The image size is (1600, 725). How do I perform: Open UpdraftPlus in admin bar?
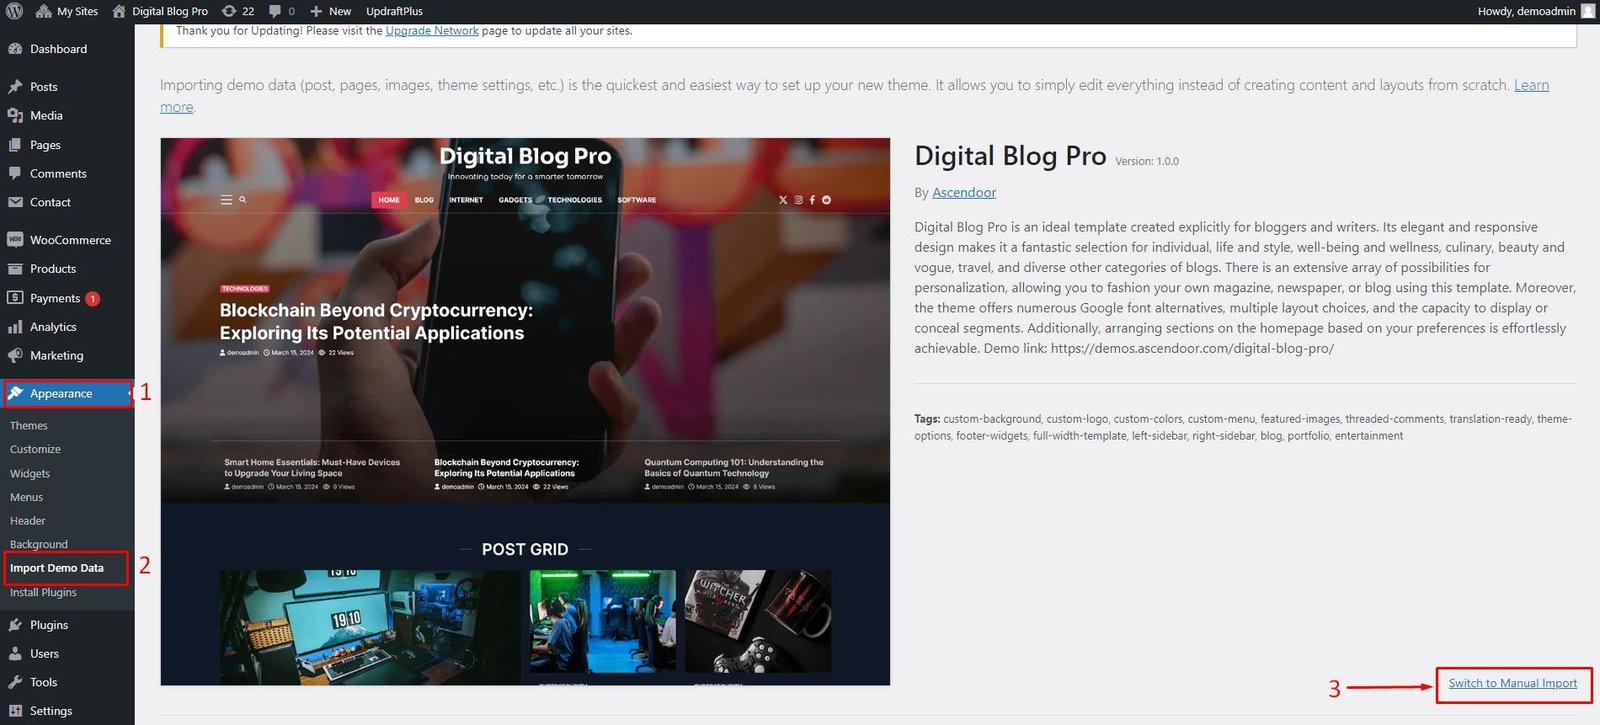tap(394, 11)
